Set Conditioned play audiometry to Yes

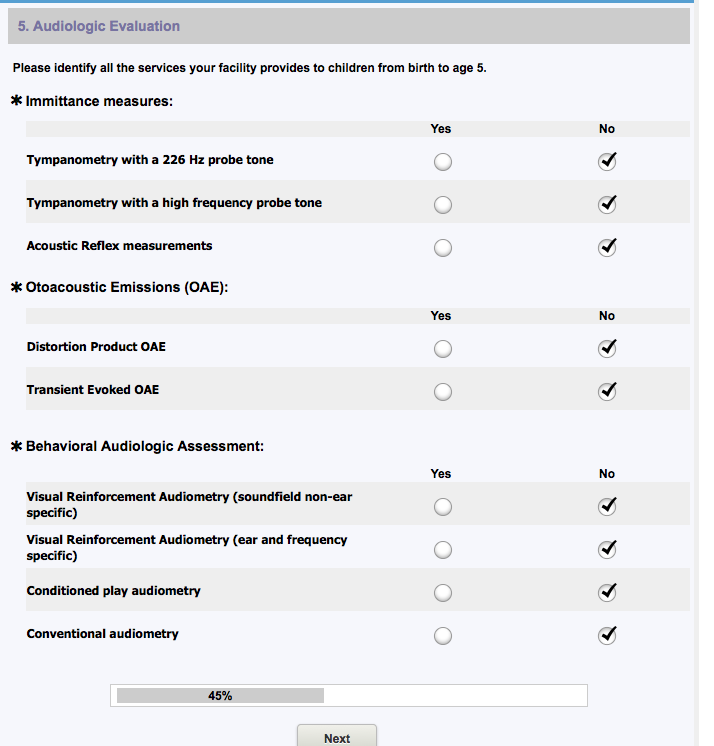[443, 593]
